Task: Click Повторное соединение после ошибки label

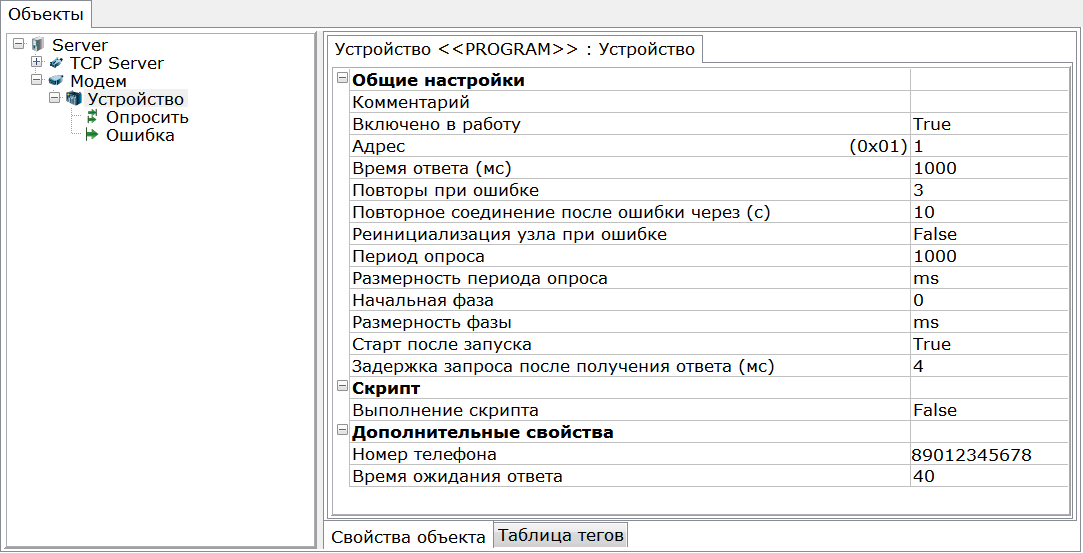Action: (561, 213)
